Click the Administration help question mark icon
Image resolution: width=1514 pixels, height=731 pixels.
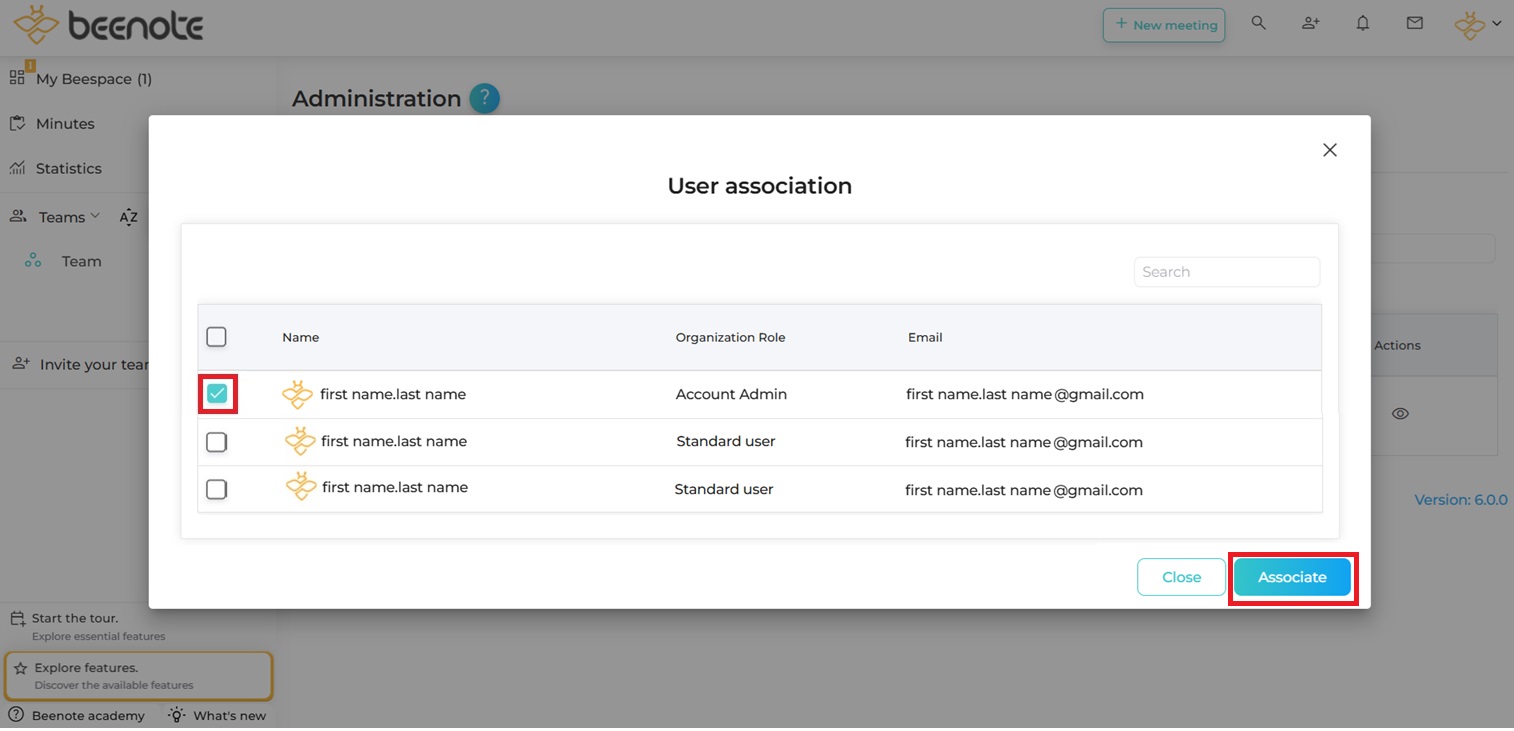coord(484,98)
